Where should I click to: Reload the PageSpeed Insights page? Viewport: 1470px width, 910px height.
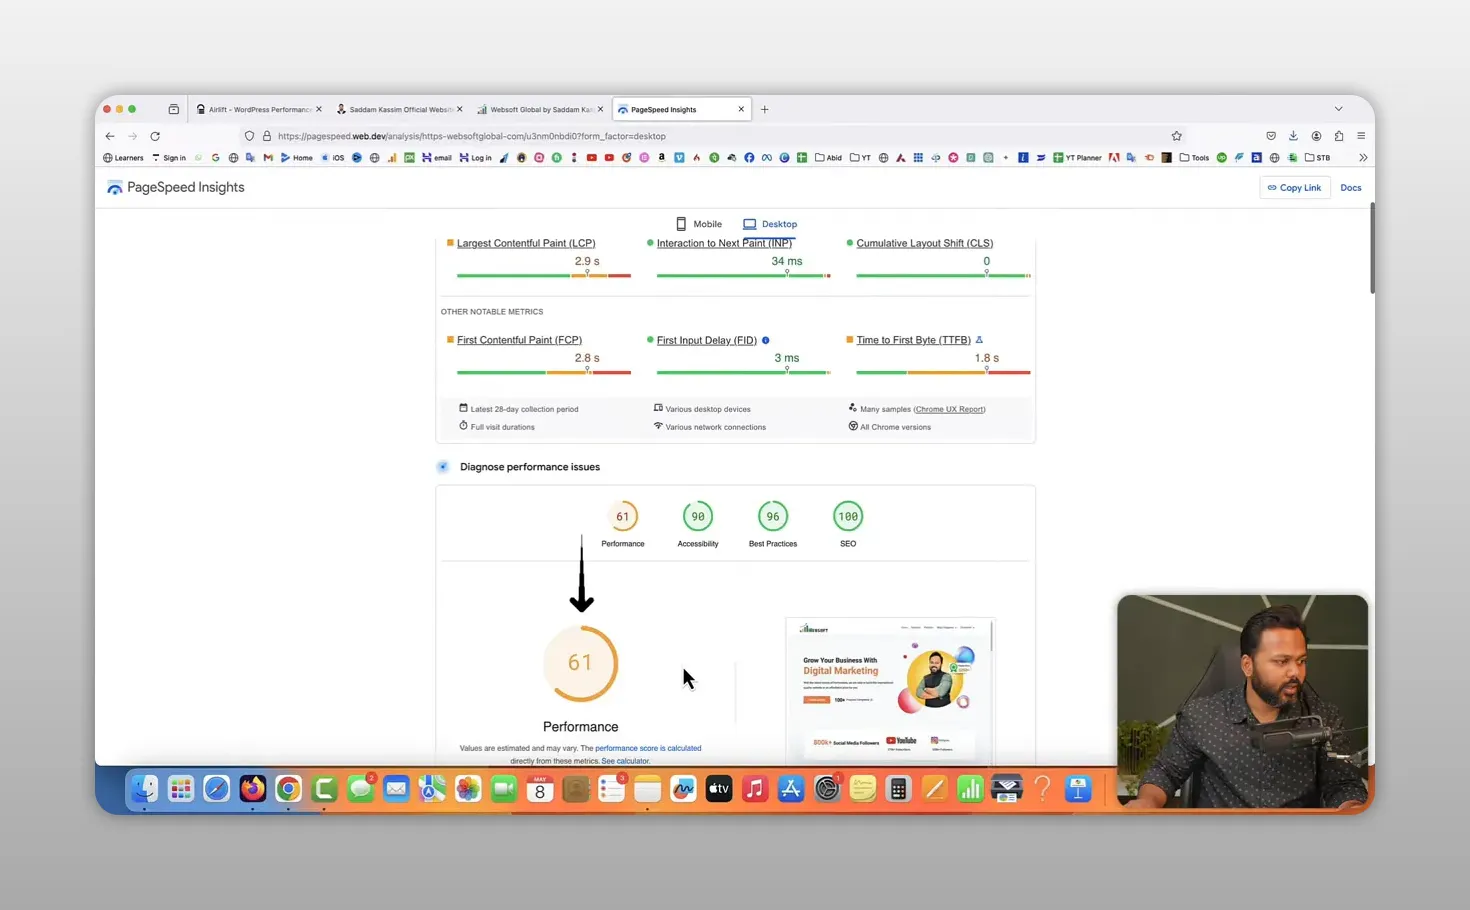click(155, 136)
